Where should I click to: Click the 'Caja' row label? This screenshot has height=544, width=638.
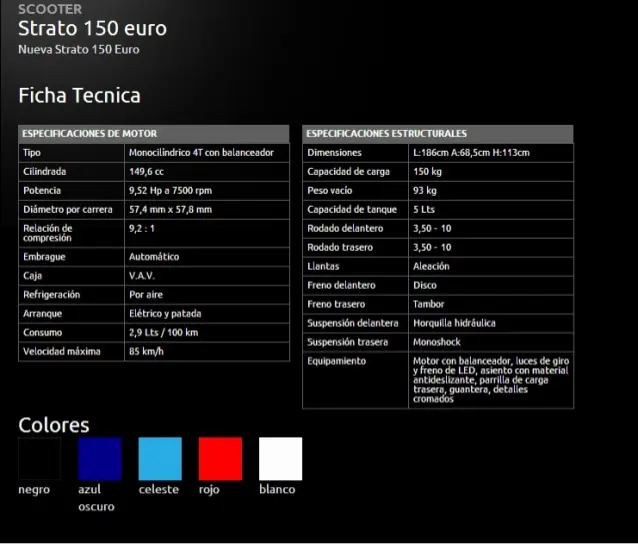pos(33,275)
